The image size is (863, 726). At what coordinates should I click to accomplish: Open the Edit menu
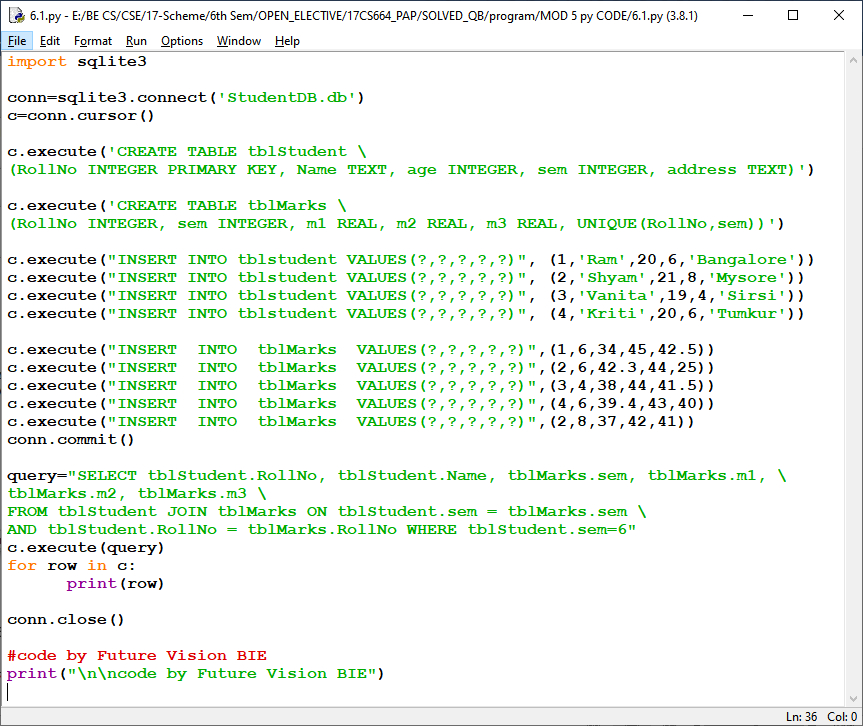(50, 41)
